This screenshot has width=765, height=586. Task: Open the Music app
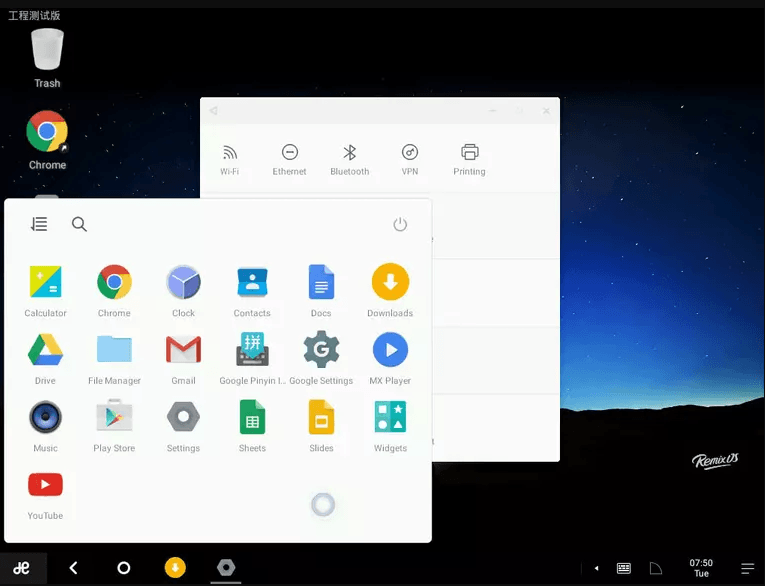tap(45, 426)
